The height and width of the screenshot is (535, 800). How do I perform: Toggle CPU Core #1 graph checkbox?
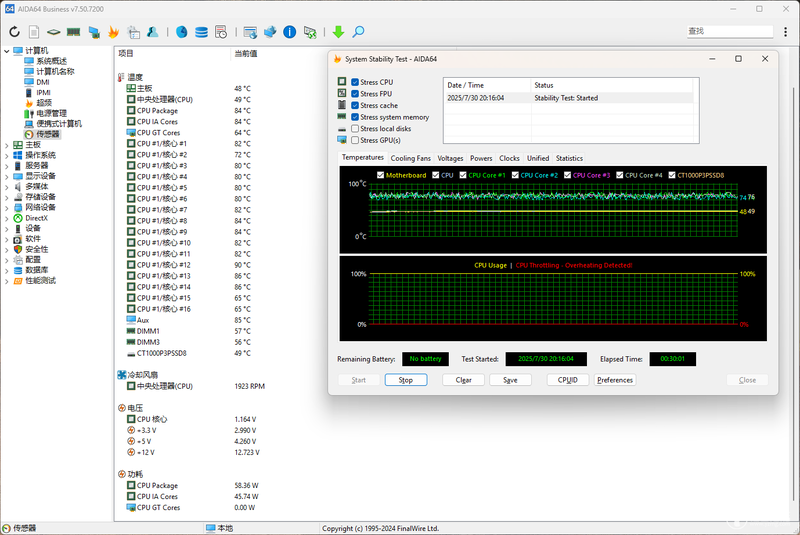click(x=463, y=175)
